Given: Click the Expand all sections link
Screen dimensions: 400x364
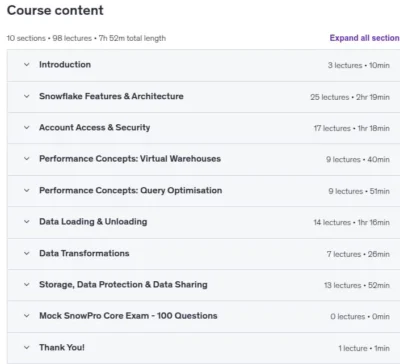Looking at the screenshot, I should pyautogui.click(x=365, y=38).
